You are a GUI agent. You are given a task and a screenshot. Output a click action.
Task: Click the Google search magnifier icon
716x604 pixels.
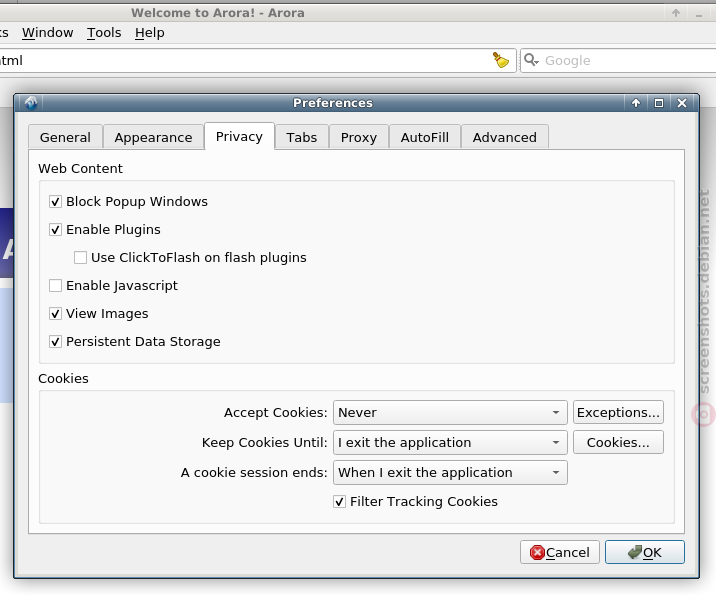click(x=531, y=60)
